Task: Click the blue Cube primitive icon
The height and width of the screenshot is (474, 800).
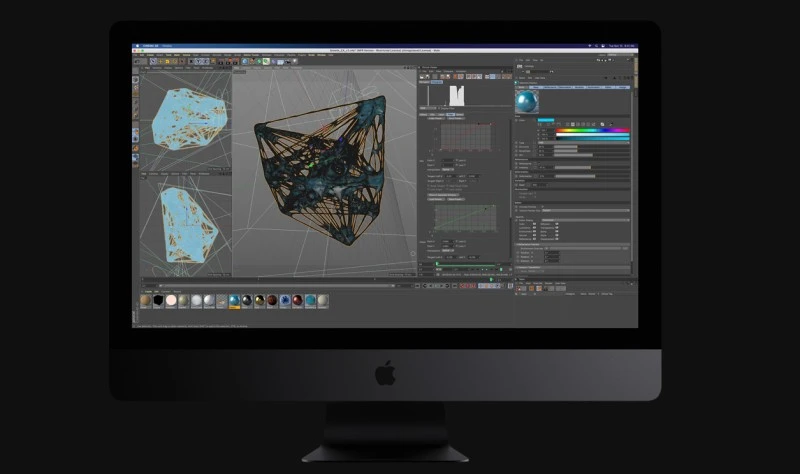Action: click(245, 61)
